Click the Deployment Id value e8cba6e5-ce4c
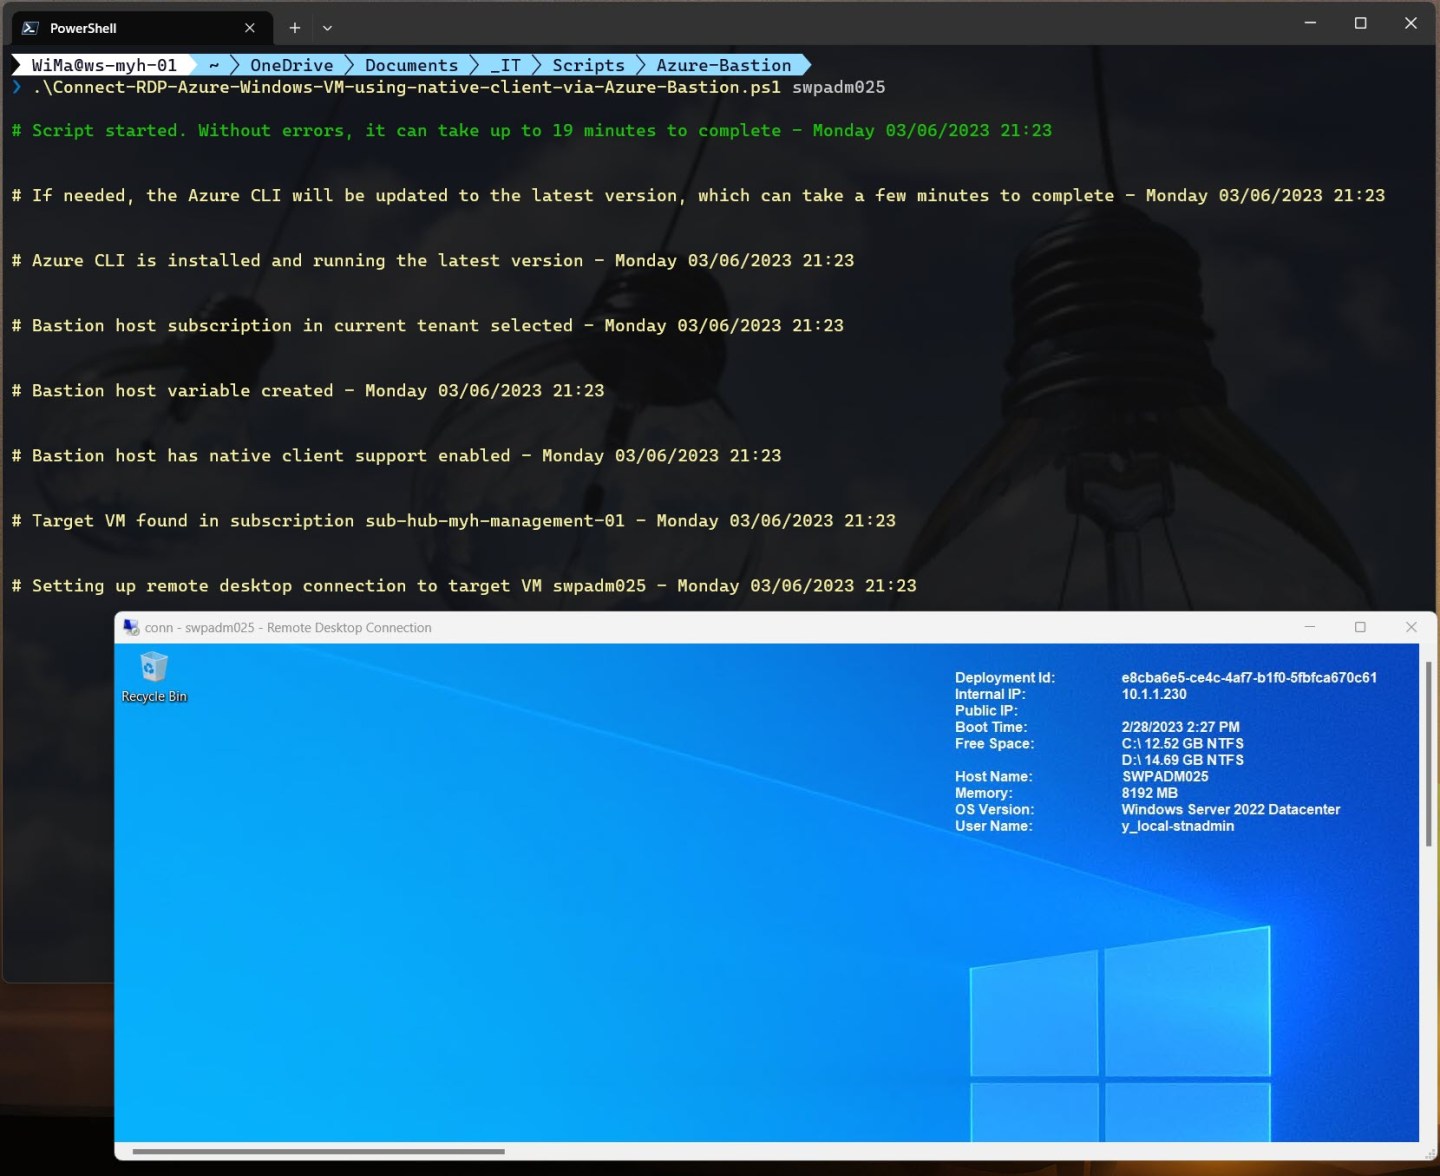Screen dimensions: 1440x1176 [1249, 677]
